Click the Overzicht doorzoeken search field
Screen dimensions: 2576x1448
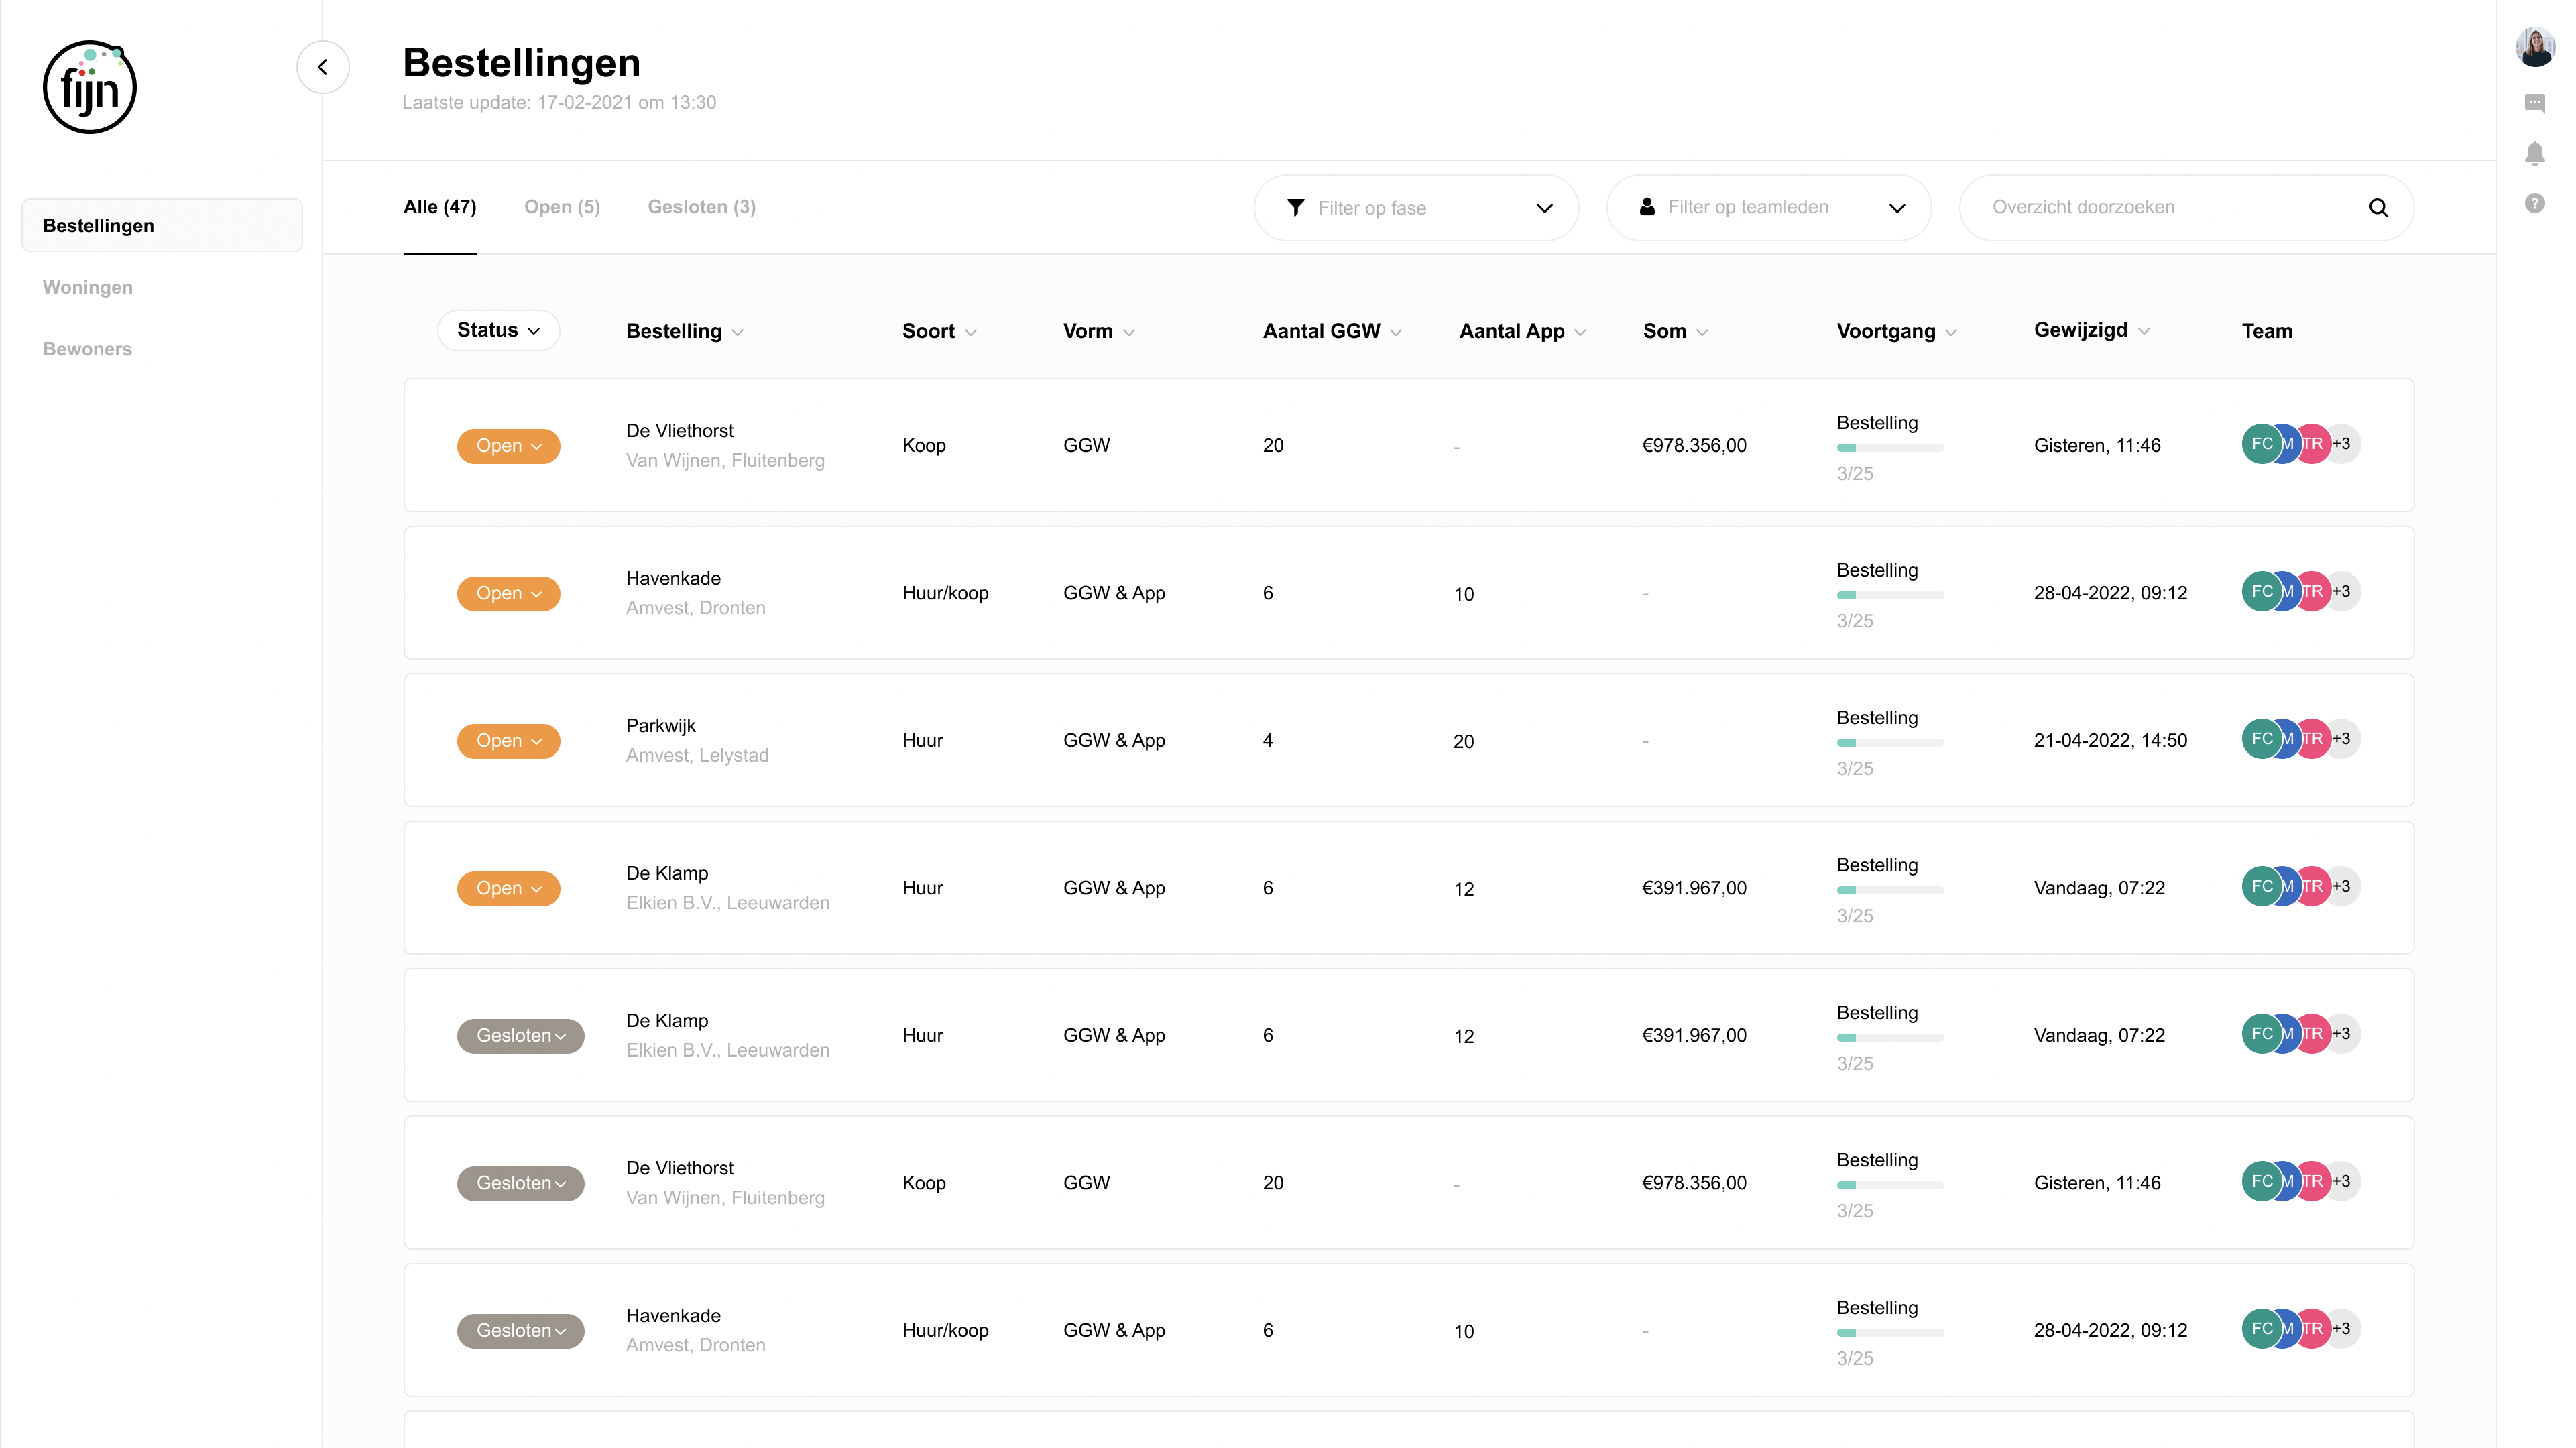tap(2186, 208)
